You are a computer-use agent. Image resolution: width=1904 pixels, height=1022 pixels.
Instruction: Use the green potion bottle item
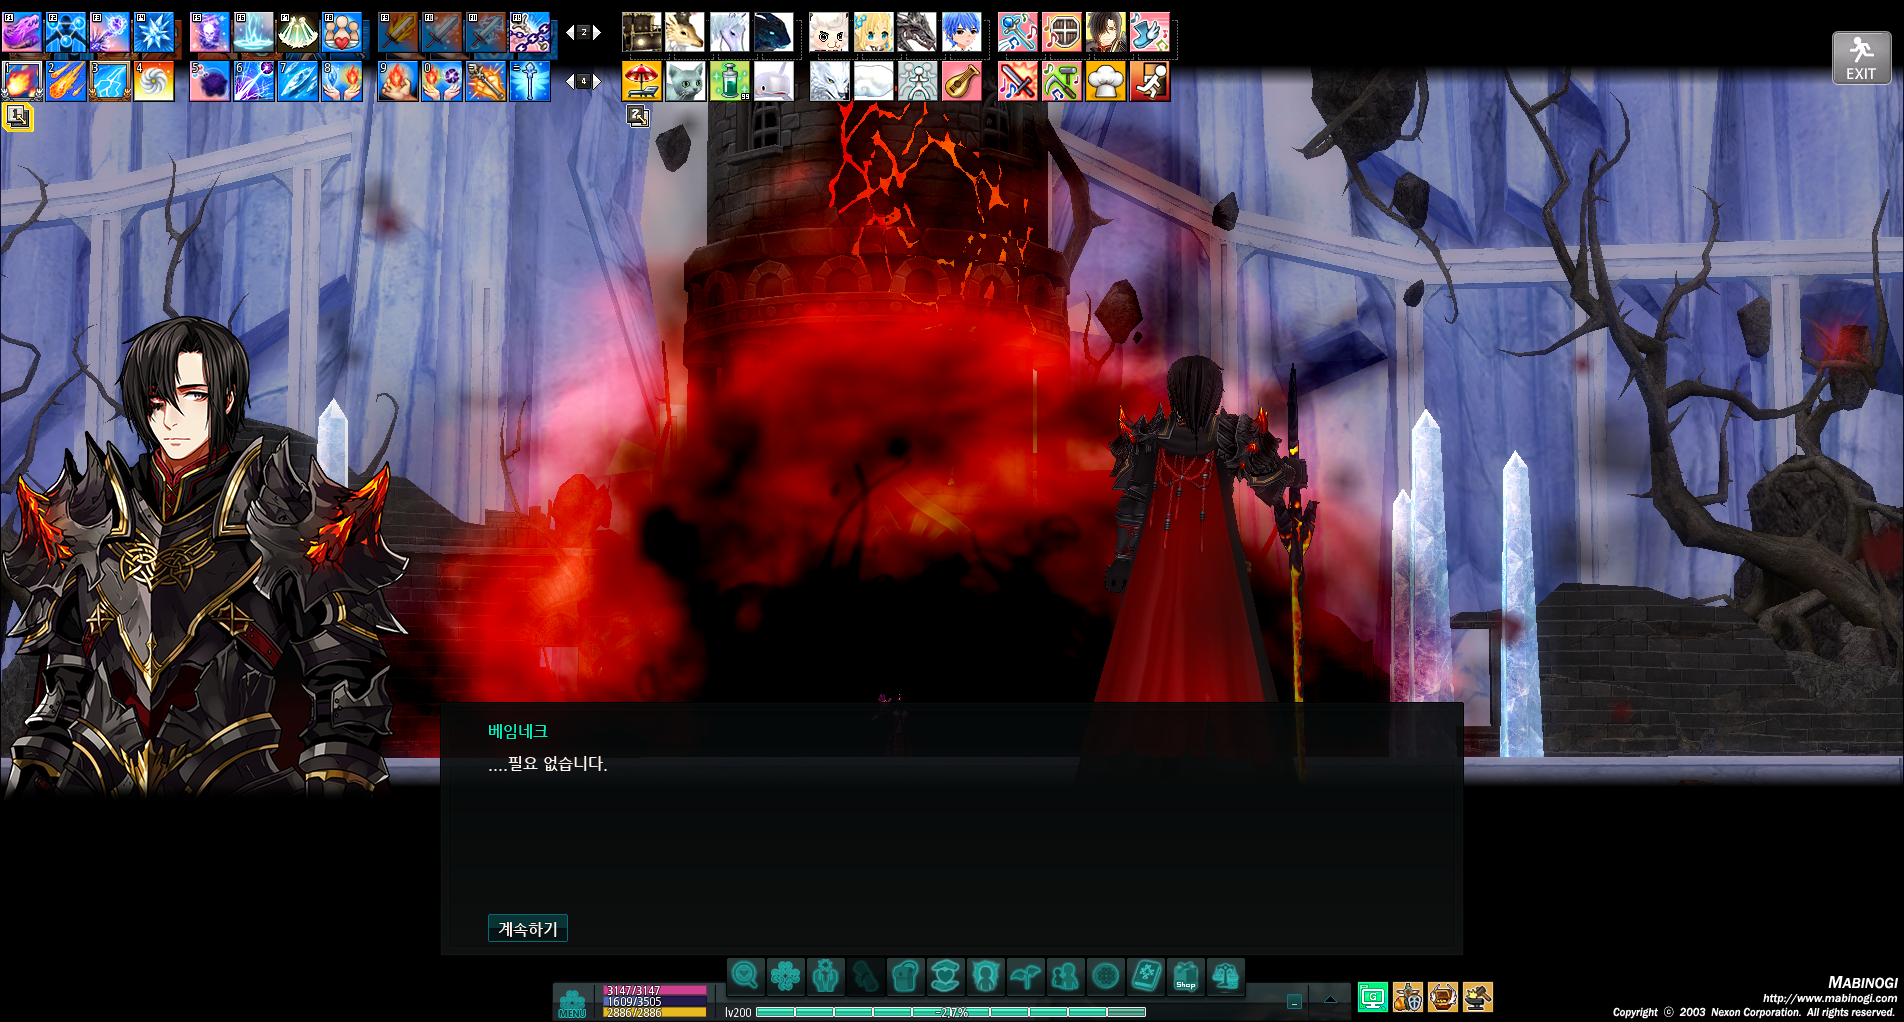pyautogui.click(x=729, y=81)
